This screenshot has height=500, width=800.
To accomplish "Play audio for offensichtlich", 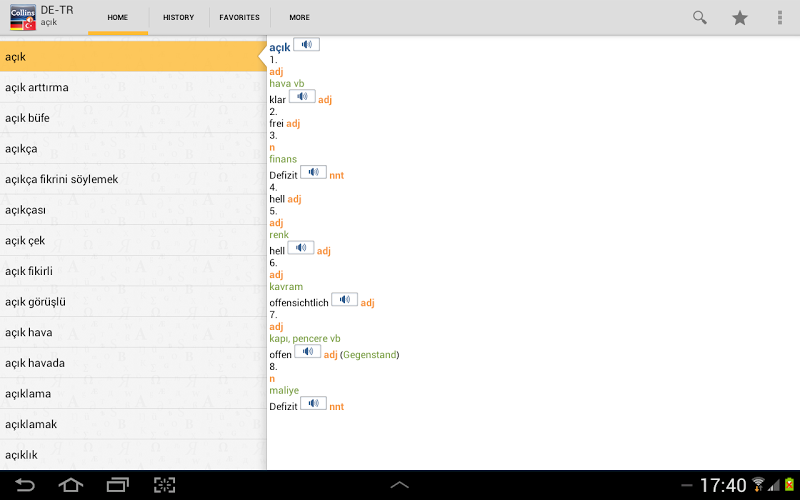I will [344, 299].
